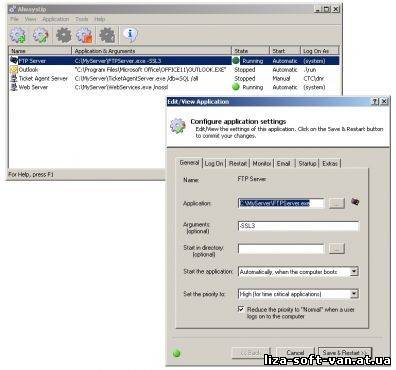
Task: Expand the Set the priority to dropdown
Action: pos(354,294)
